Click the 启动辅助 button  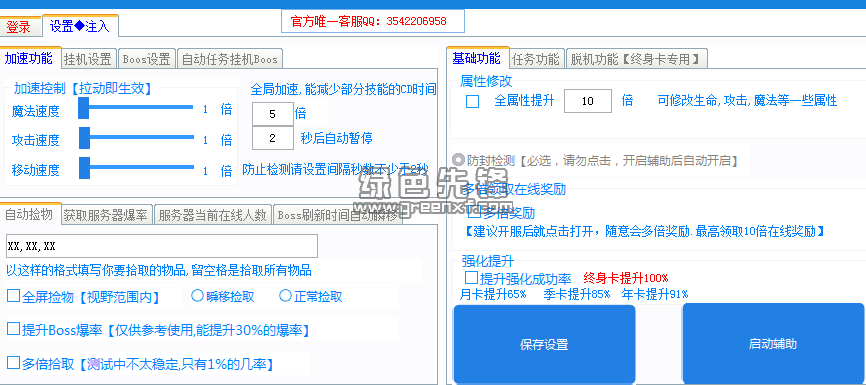click(x=773, y=344)
